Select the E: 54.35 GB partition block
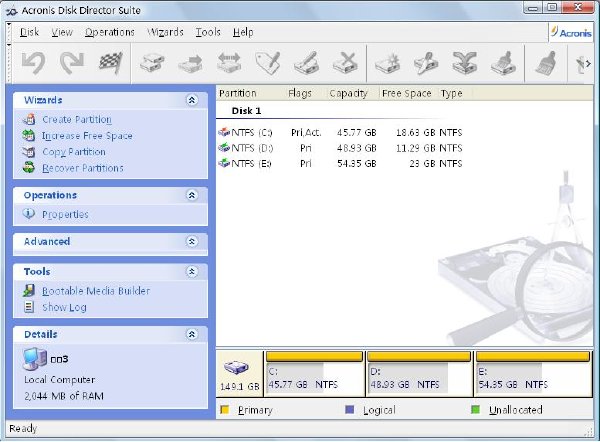Viewport: 600px width, 442px height. [533, 374]
